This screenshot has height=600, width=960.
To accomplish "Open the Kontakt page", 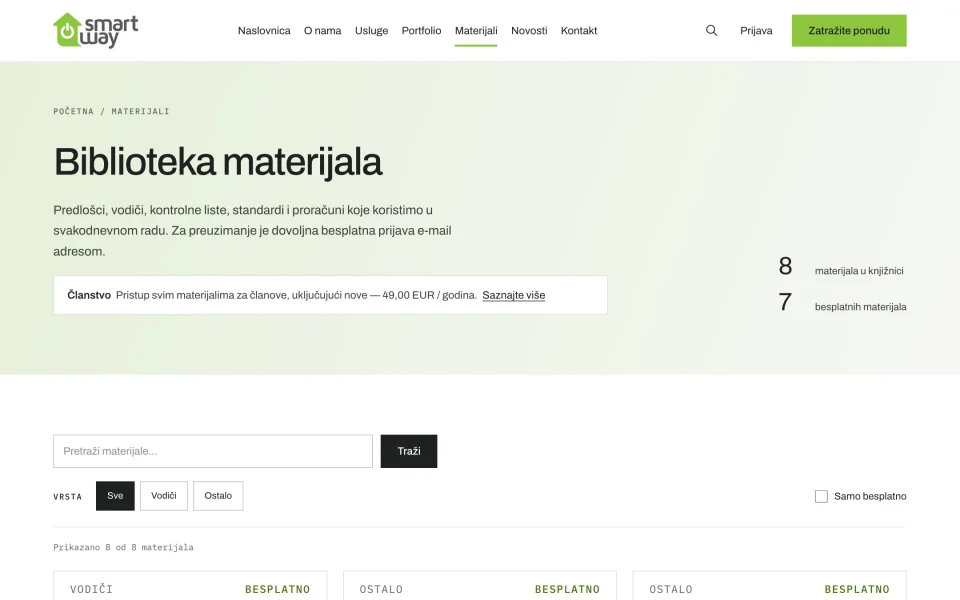I will (579, 31).
